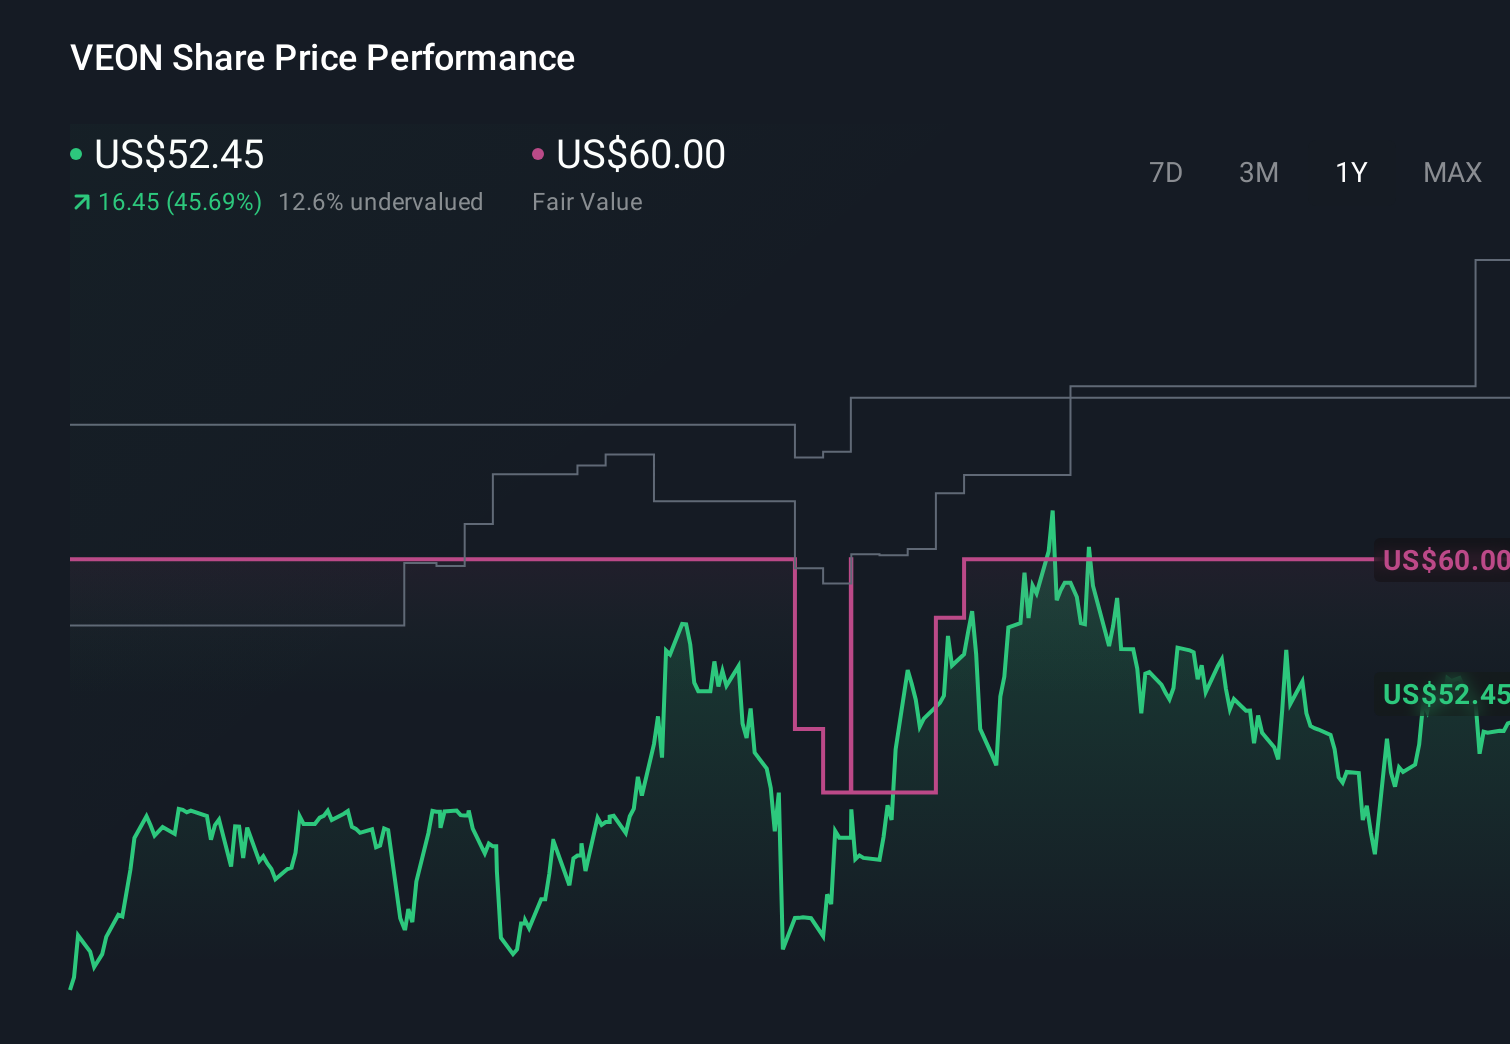Select the 16.45 (45.69%) gain figure

coord(179,201)
